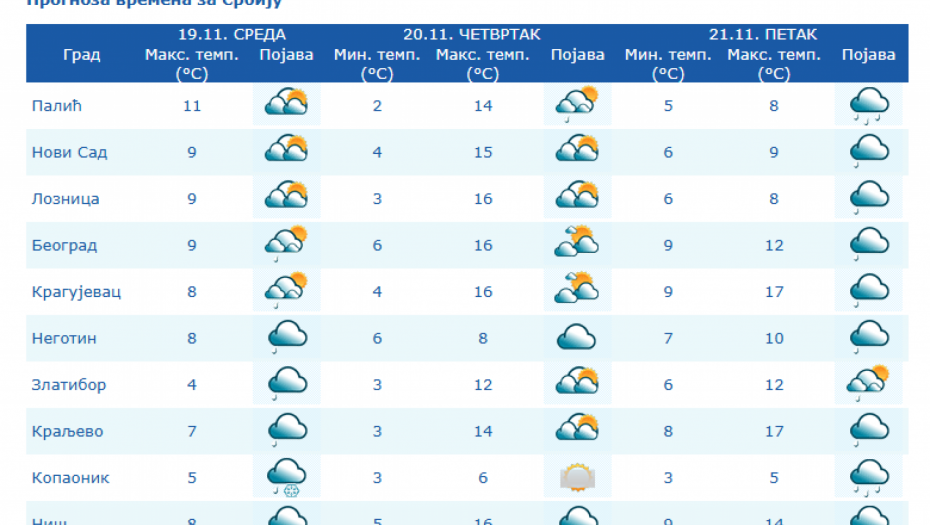This screenshot has width=930, height=525.
Task: Click Палић Friday rainy cloud icon
Action: pos(868,105)
